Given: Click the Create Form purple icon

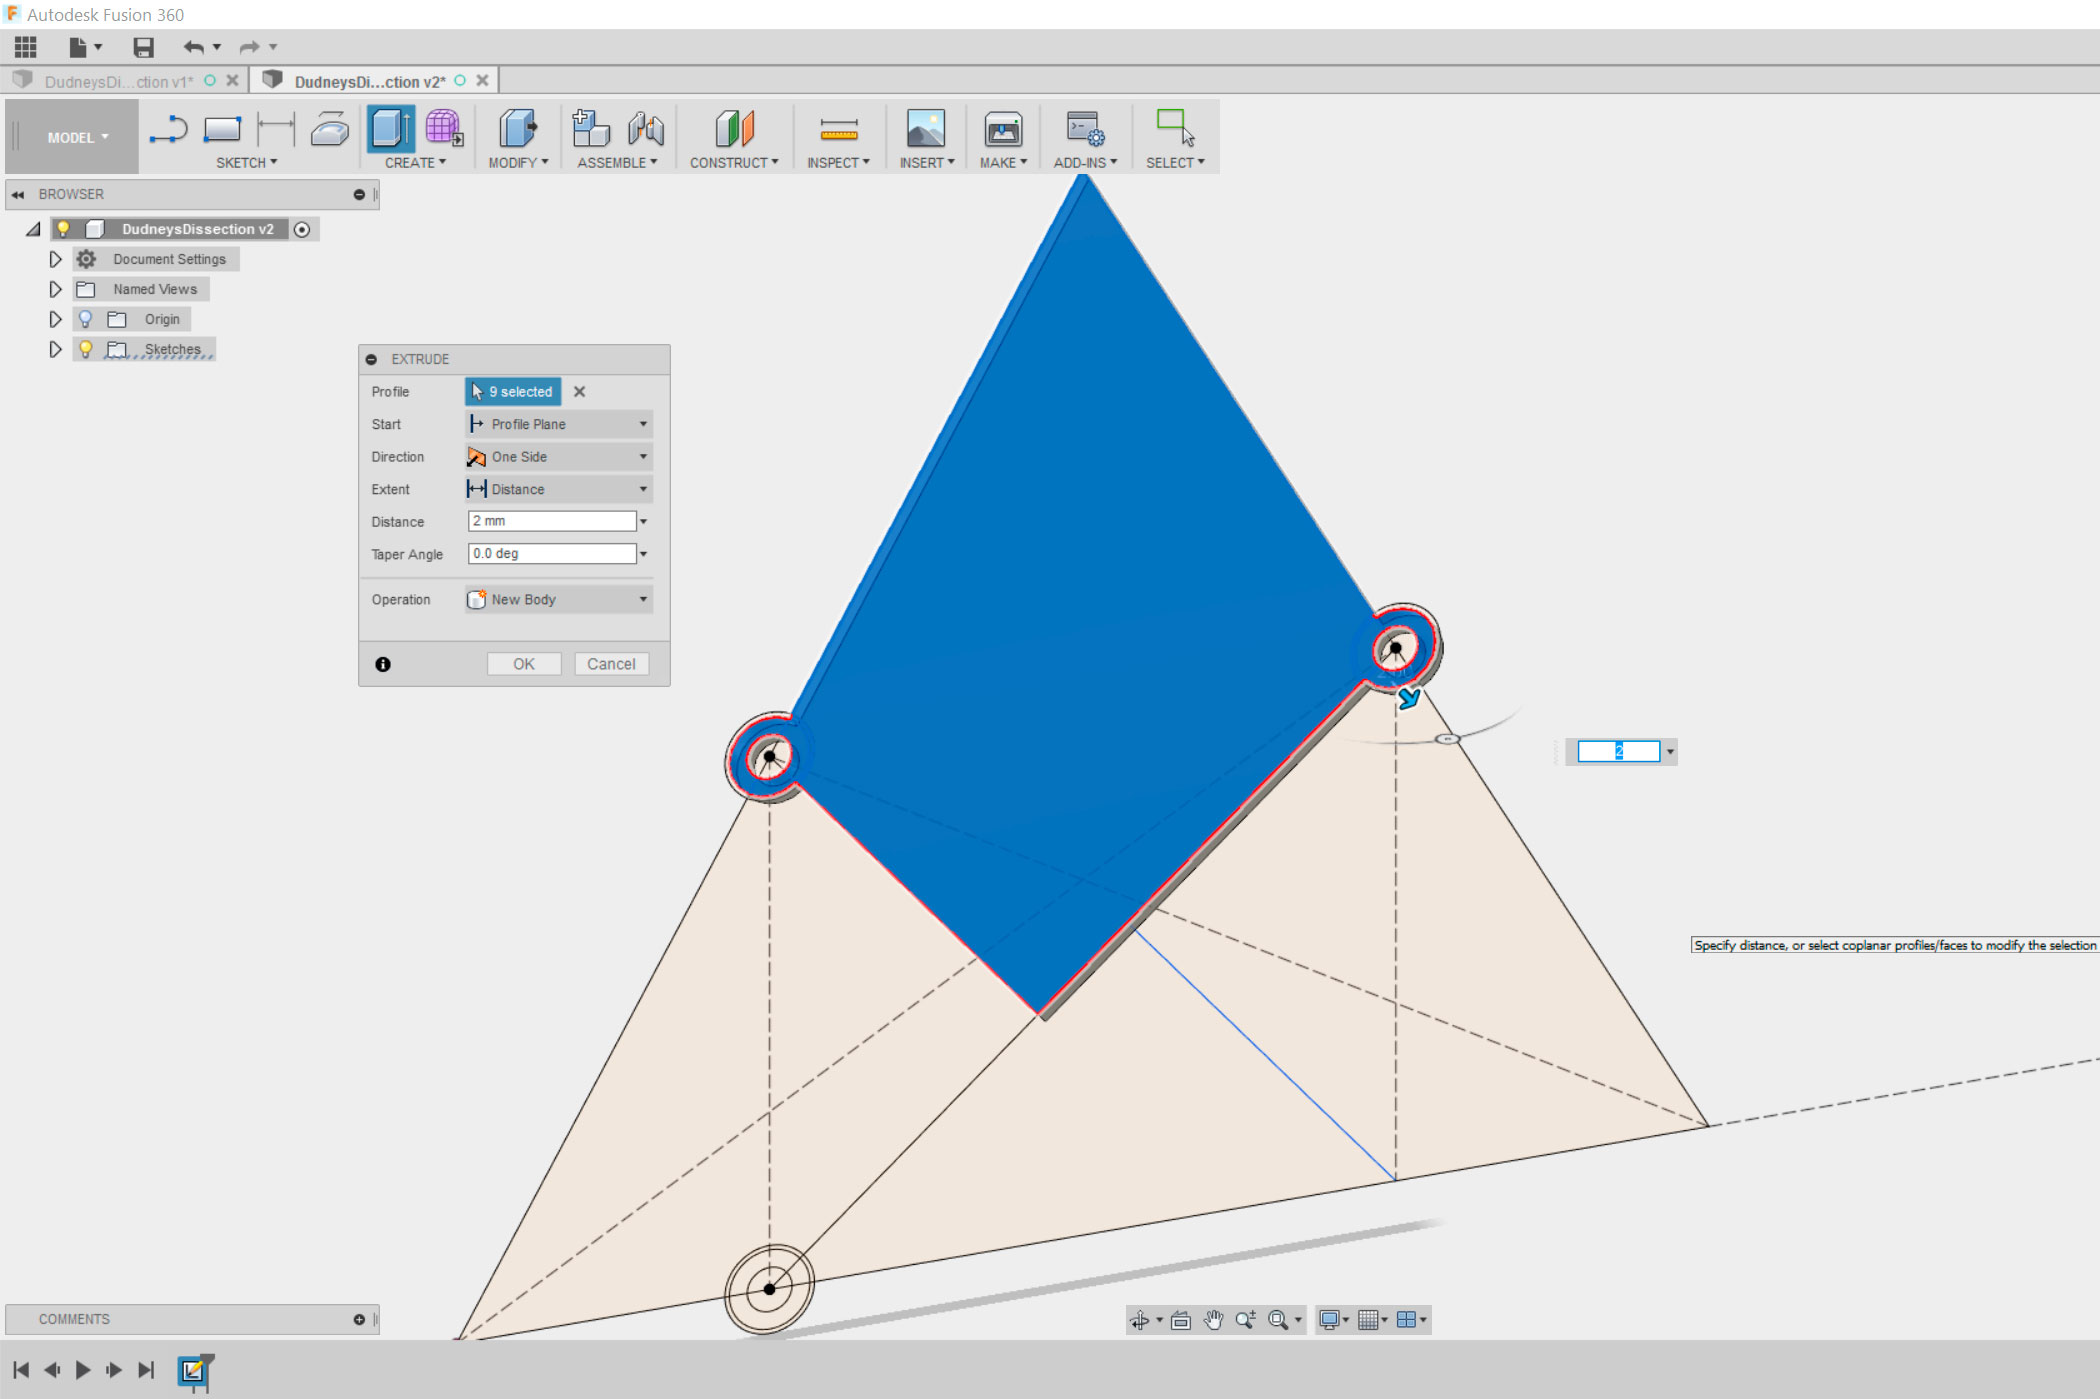Looking at the screenshot, I should [443, 129].
